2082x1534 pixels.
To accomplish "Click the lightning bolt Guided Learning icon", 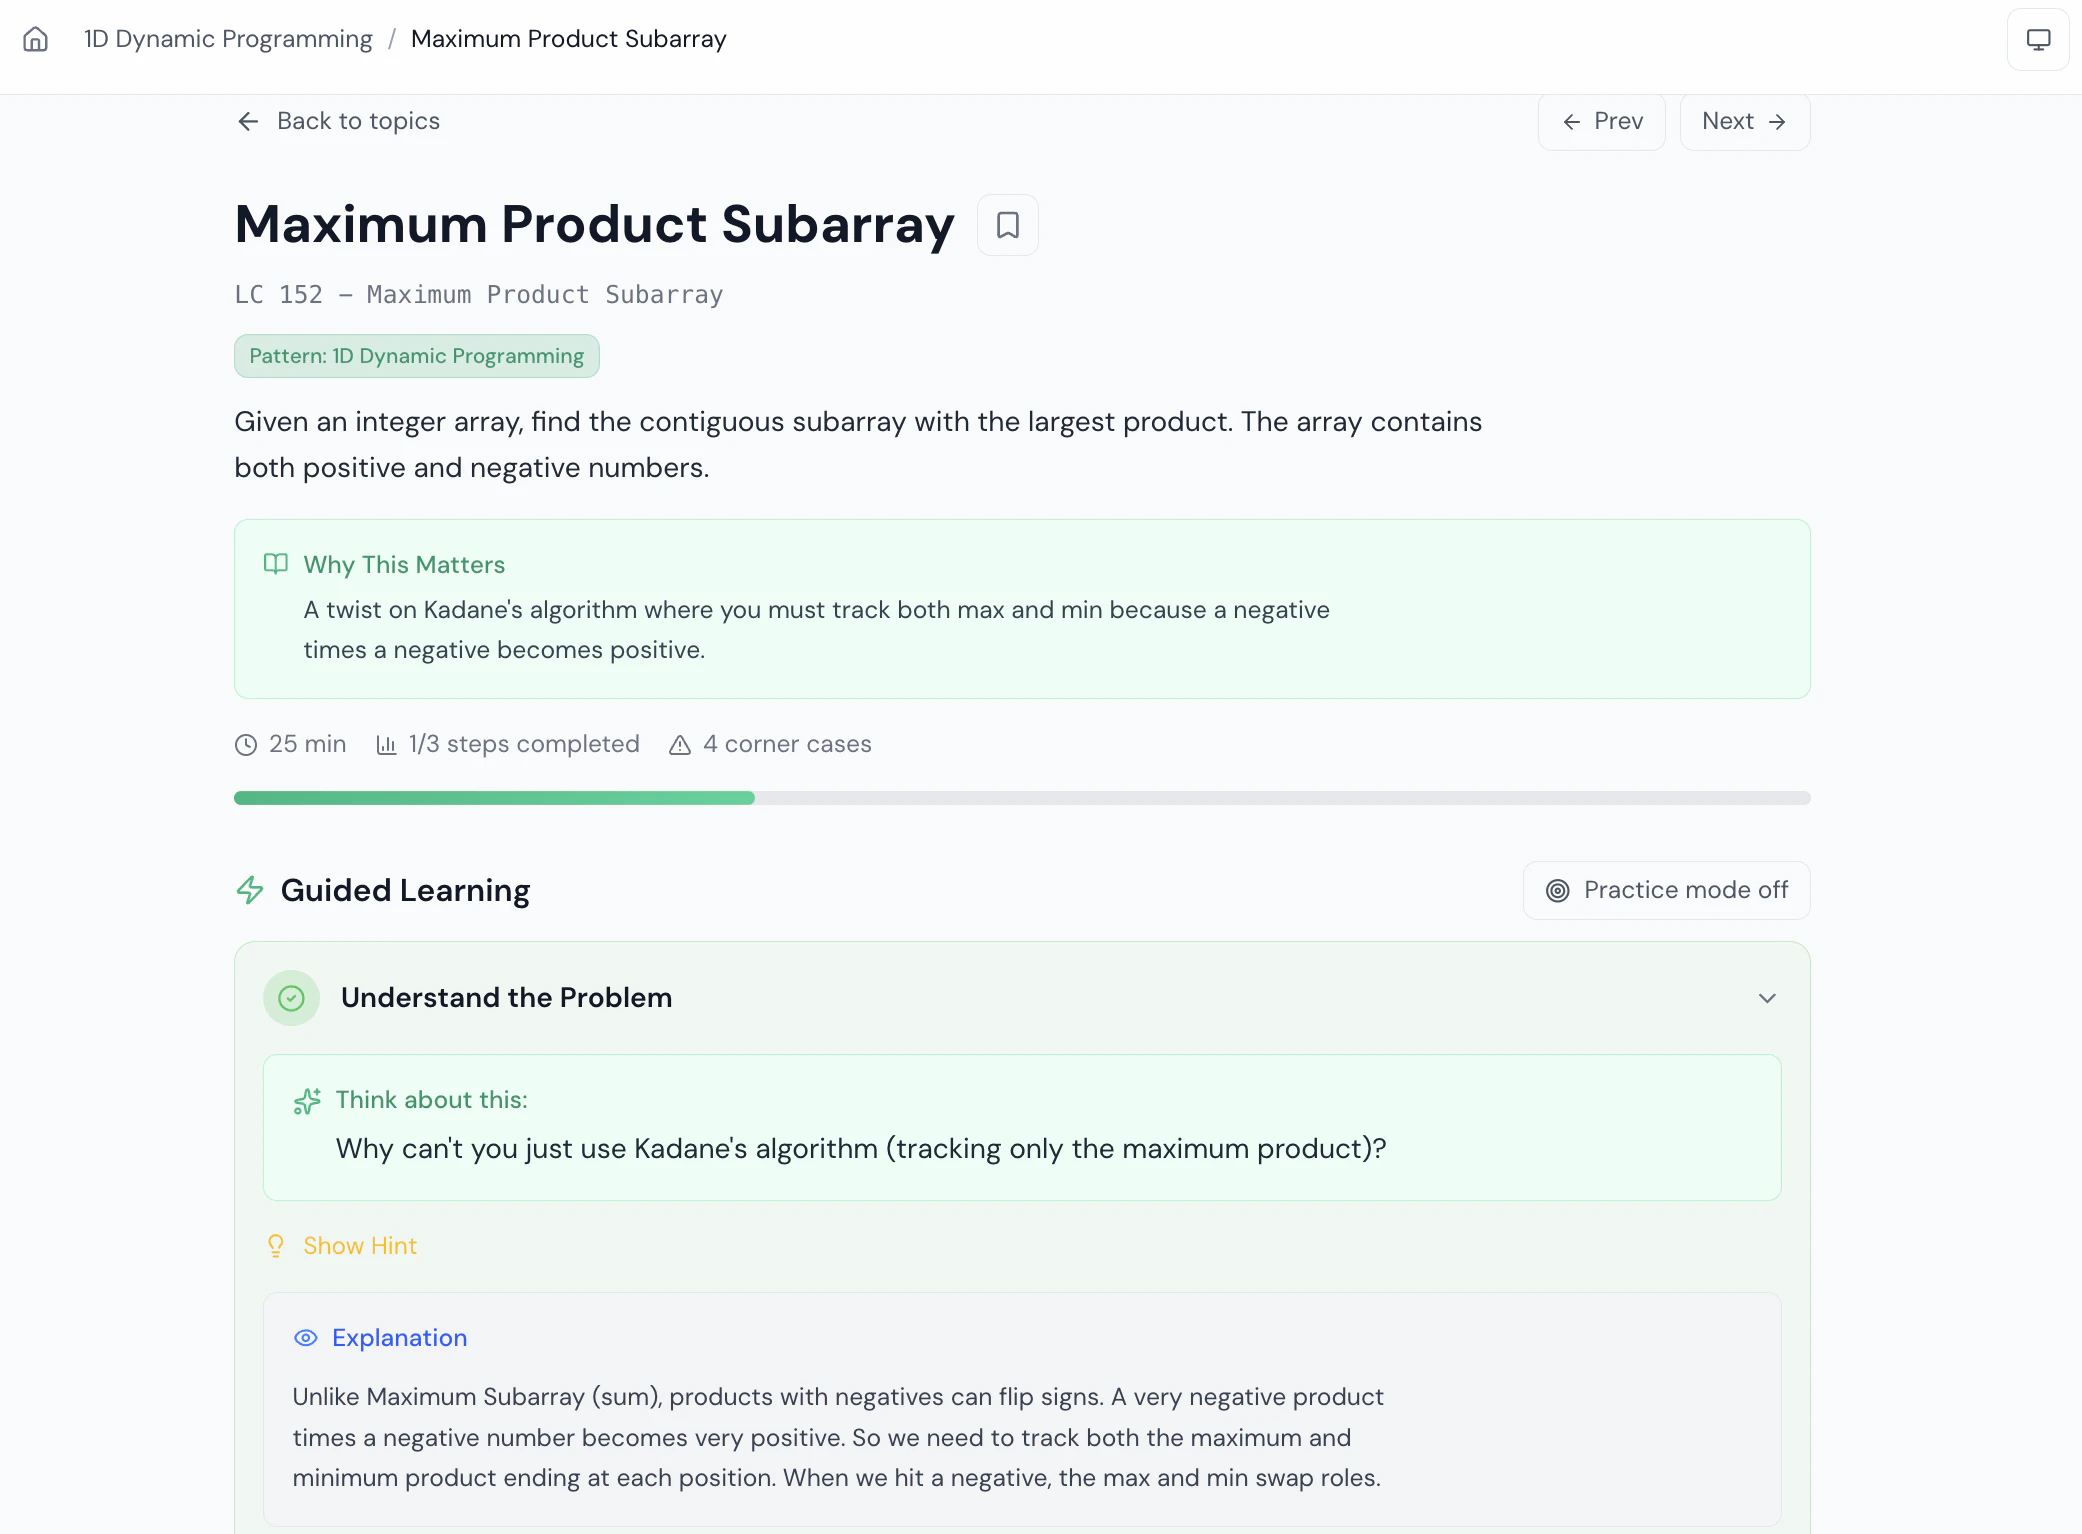I will 250,890.
